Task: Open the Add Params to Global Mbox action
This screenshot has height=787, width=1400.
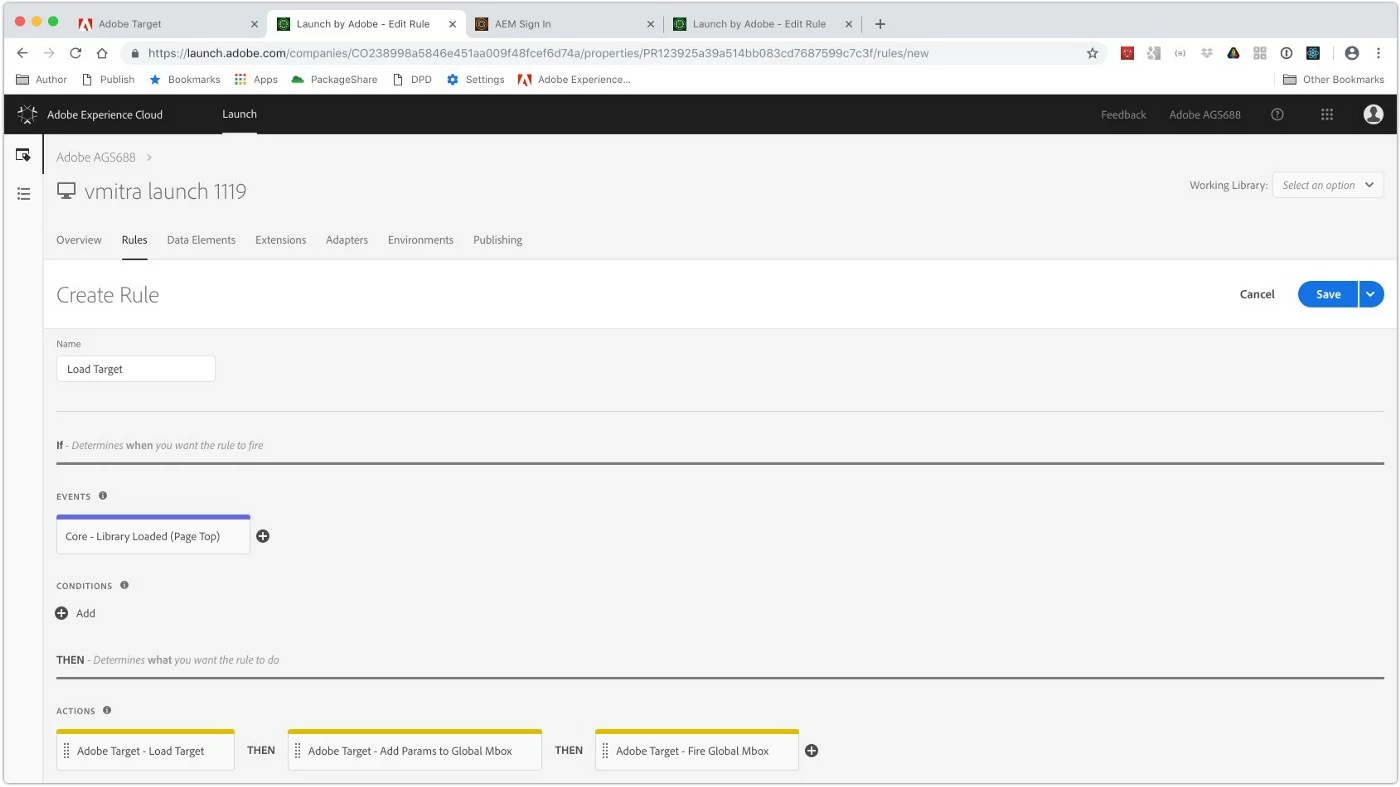Action: (415, 750)
